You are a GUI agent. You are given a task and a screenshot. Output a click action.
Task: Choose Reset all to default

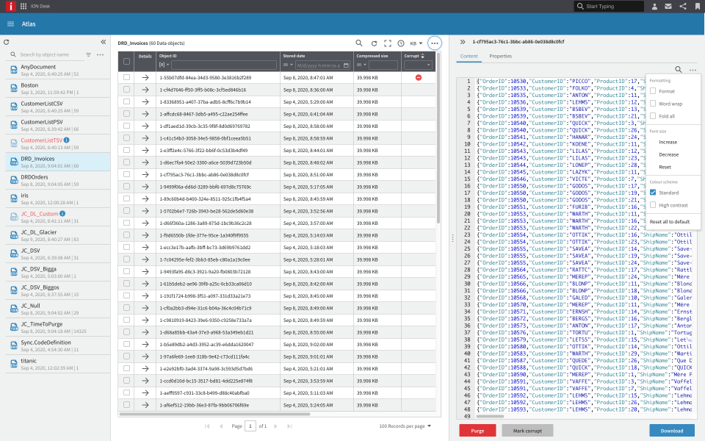coord(669,222)
